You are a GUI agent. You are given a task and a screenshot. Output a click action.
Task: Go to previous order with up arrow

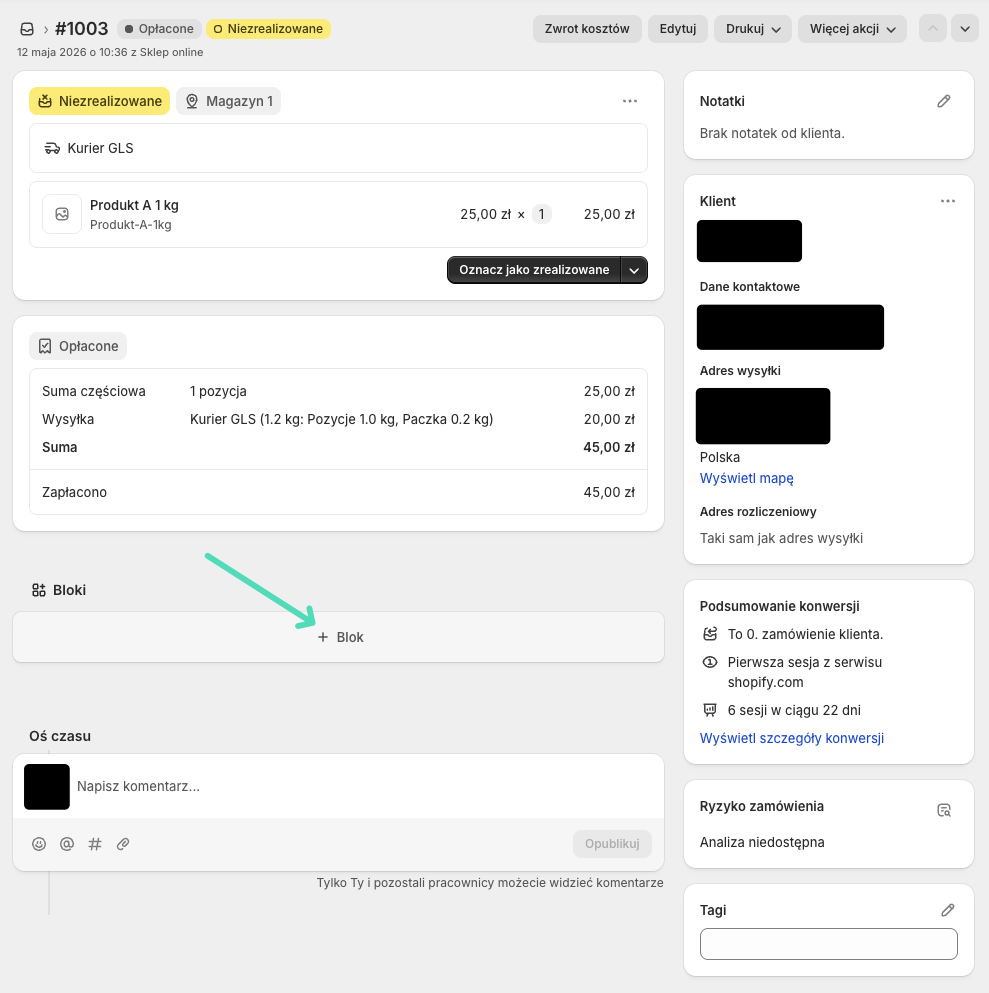933,28
